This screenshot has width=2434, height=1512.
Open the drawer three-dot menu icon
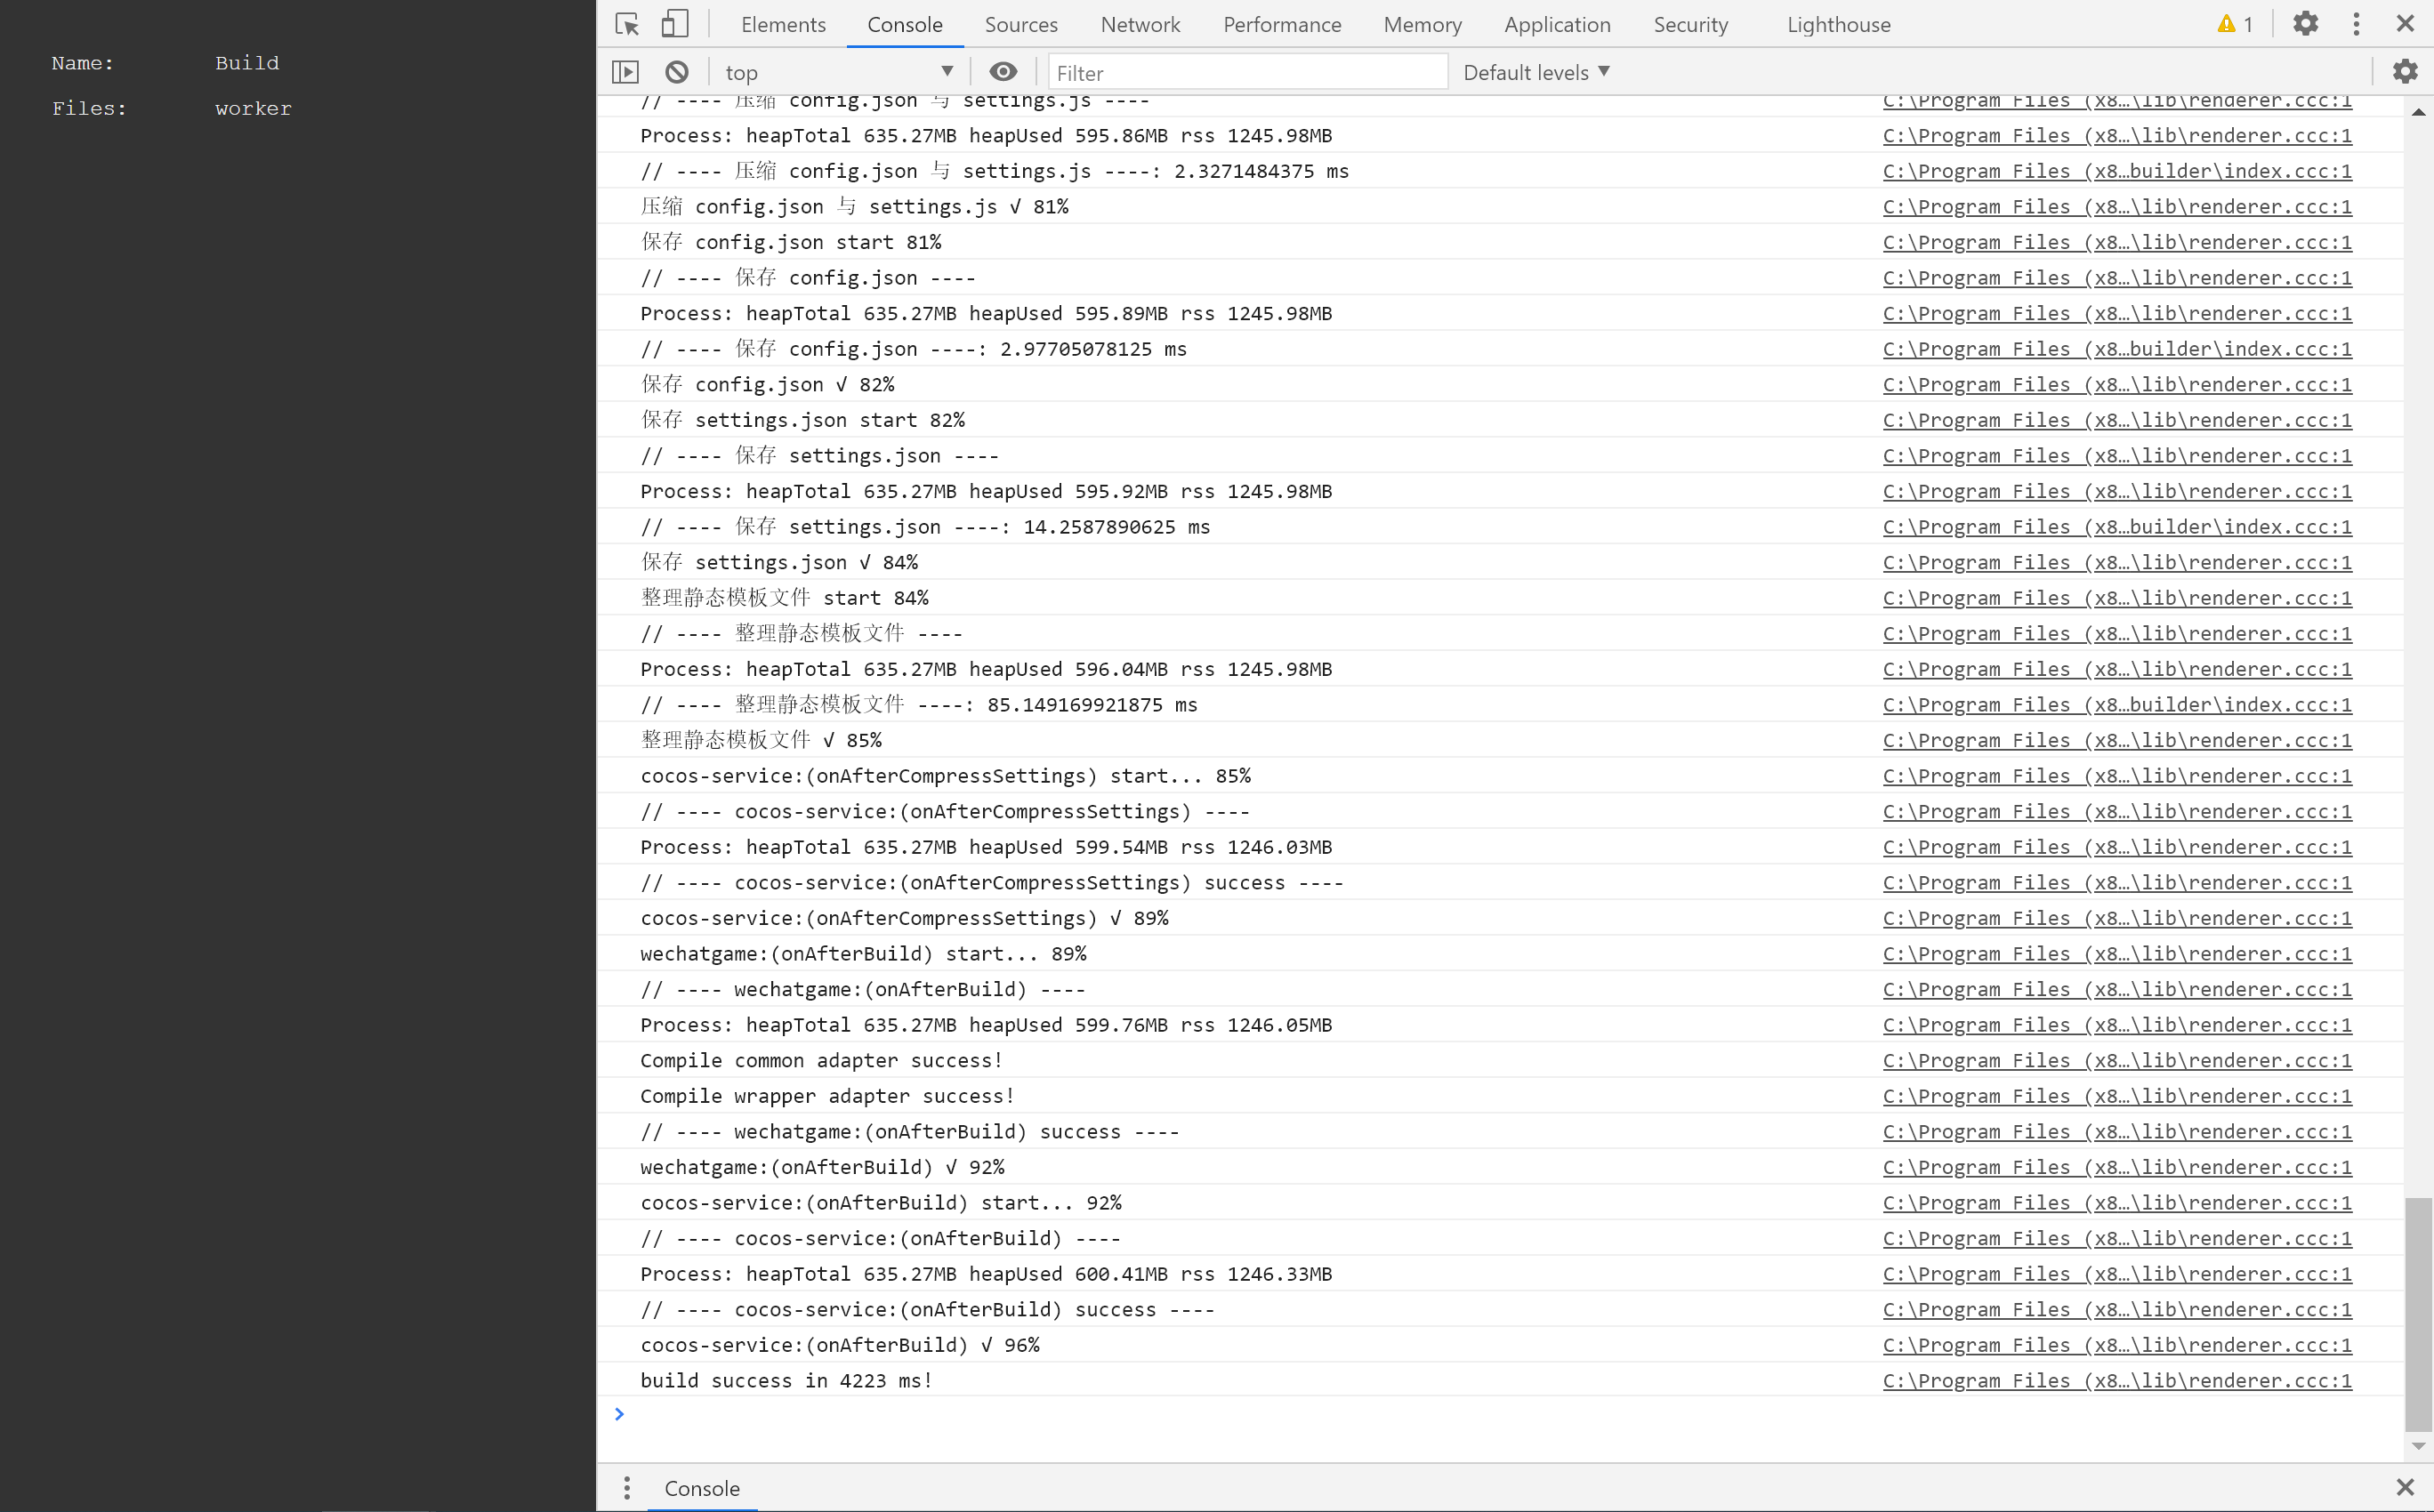pyautogui.click(x=627, y=1488)
